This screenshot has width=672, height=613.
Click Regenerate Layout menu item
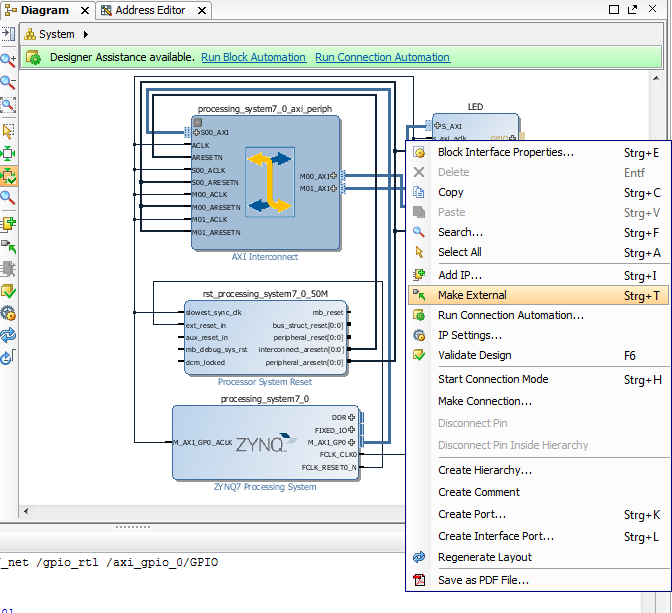point(538,557)
